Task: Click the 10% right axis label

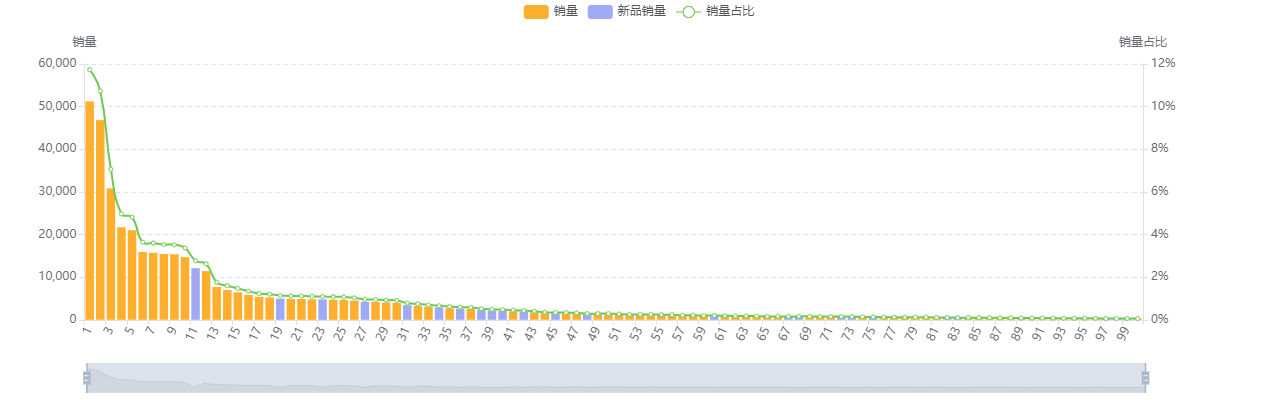Action: (1163, 106)
